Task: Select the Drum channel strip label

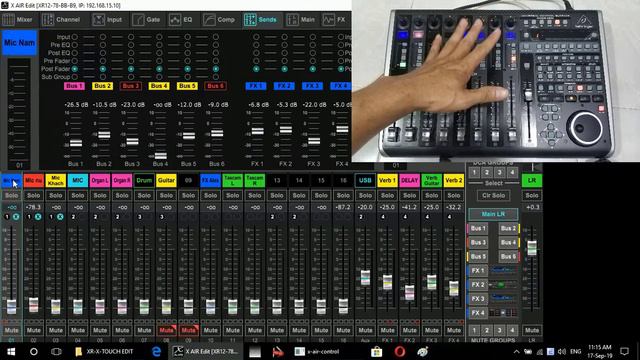Action: coord(144,180)
